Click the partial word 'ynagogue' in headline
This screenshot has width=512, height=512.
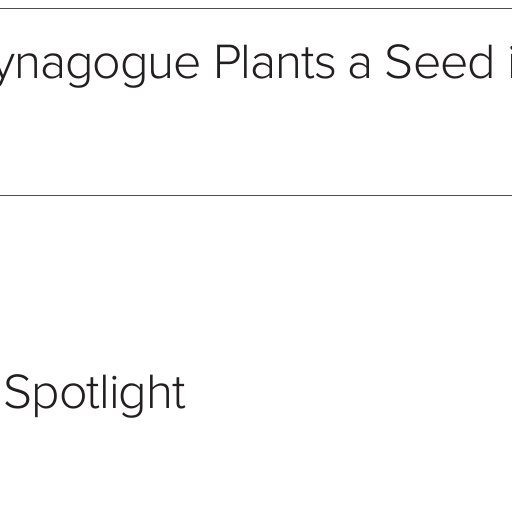pos(99,65)
